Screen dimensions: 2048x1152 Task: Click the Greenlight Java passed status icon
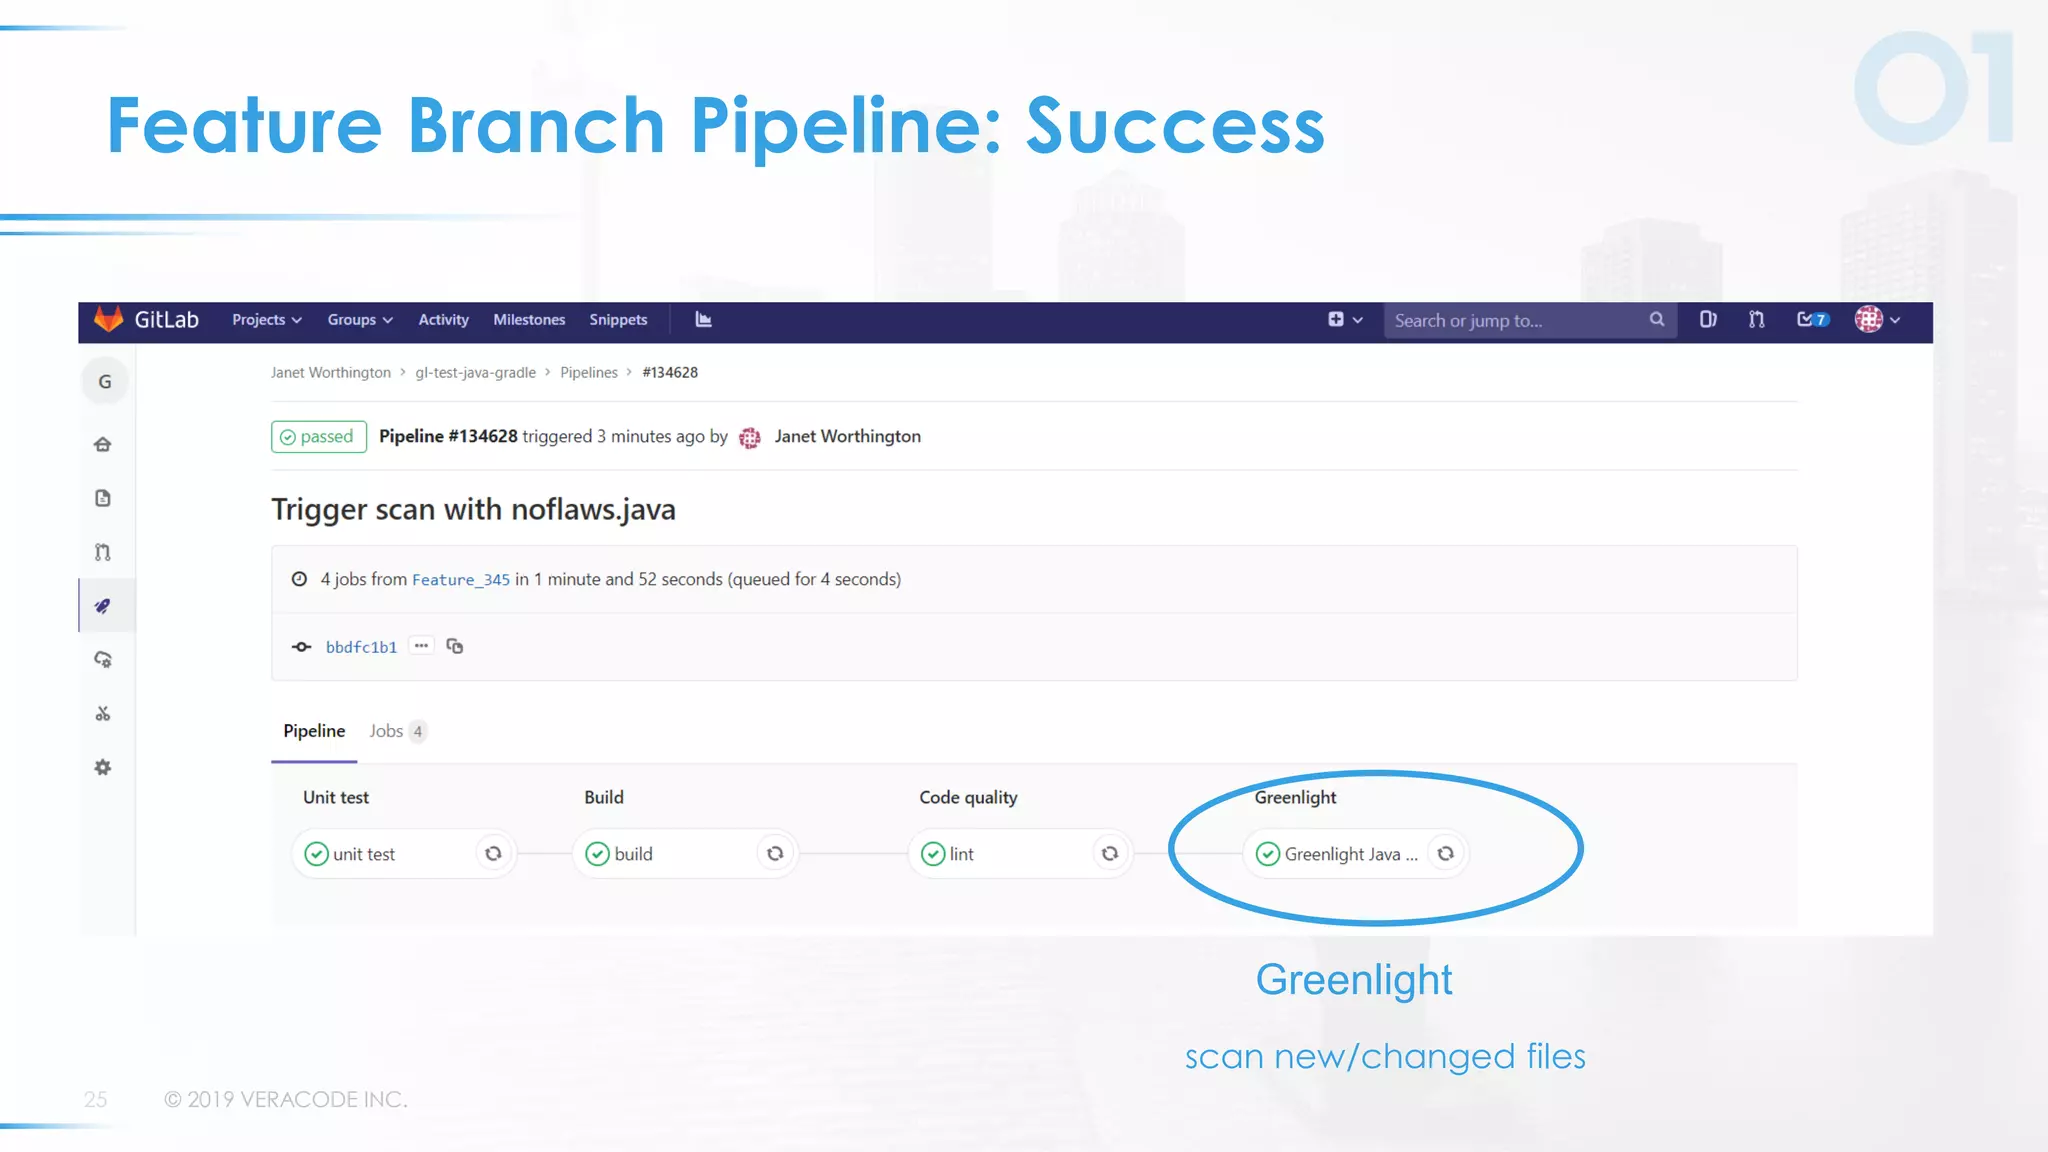point(1268,854)
